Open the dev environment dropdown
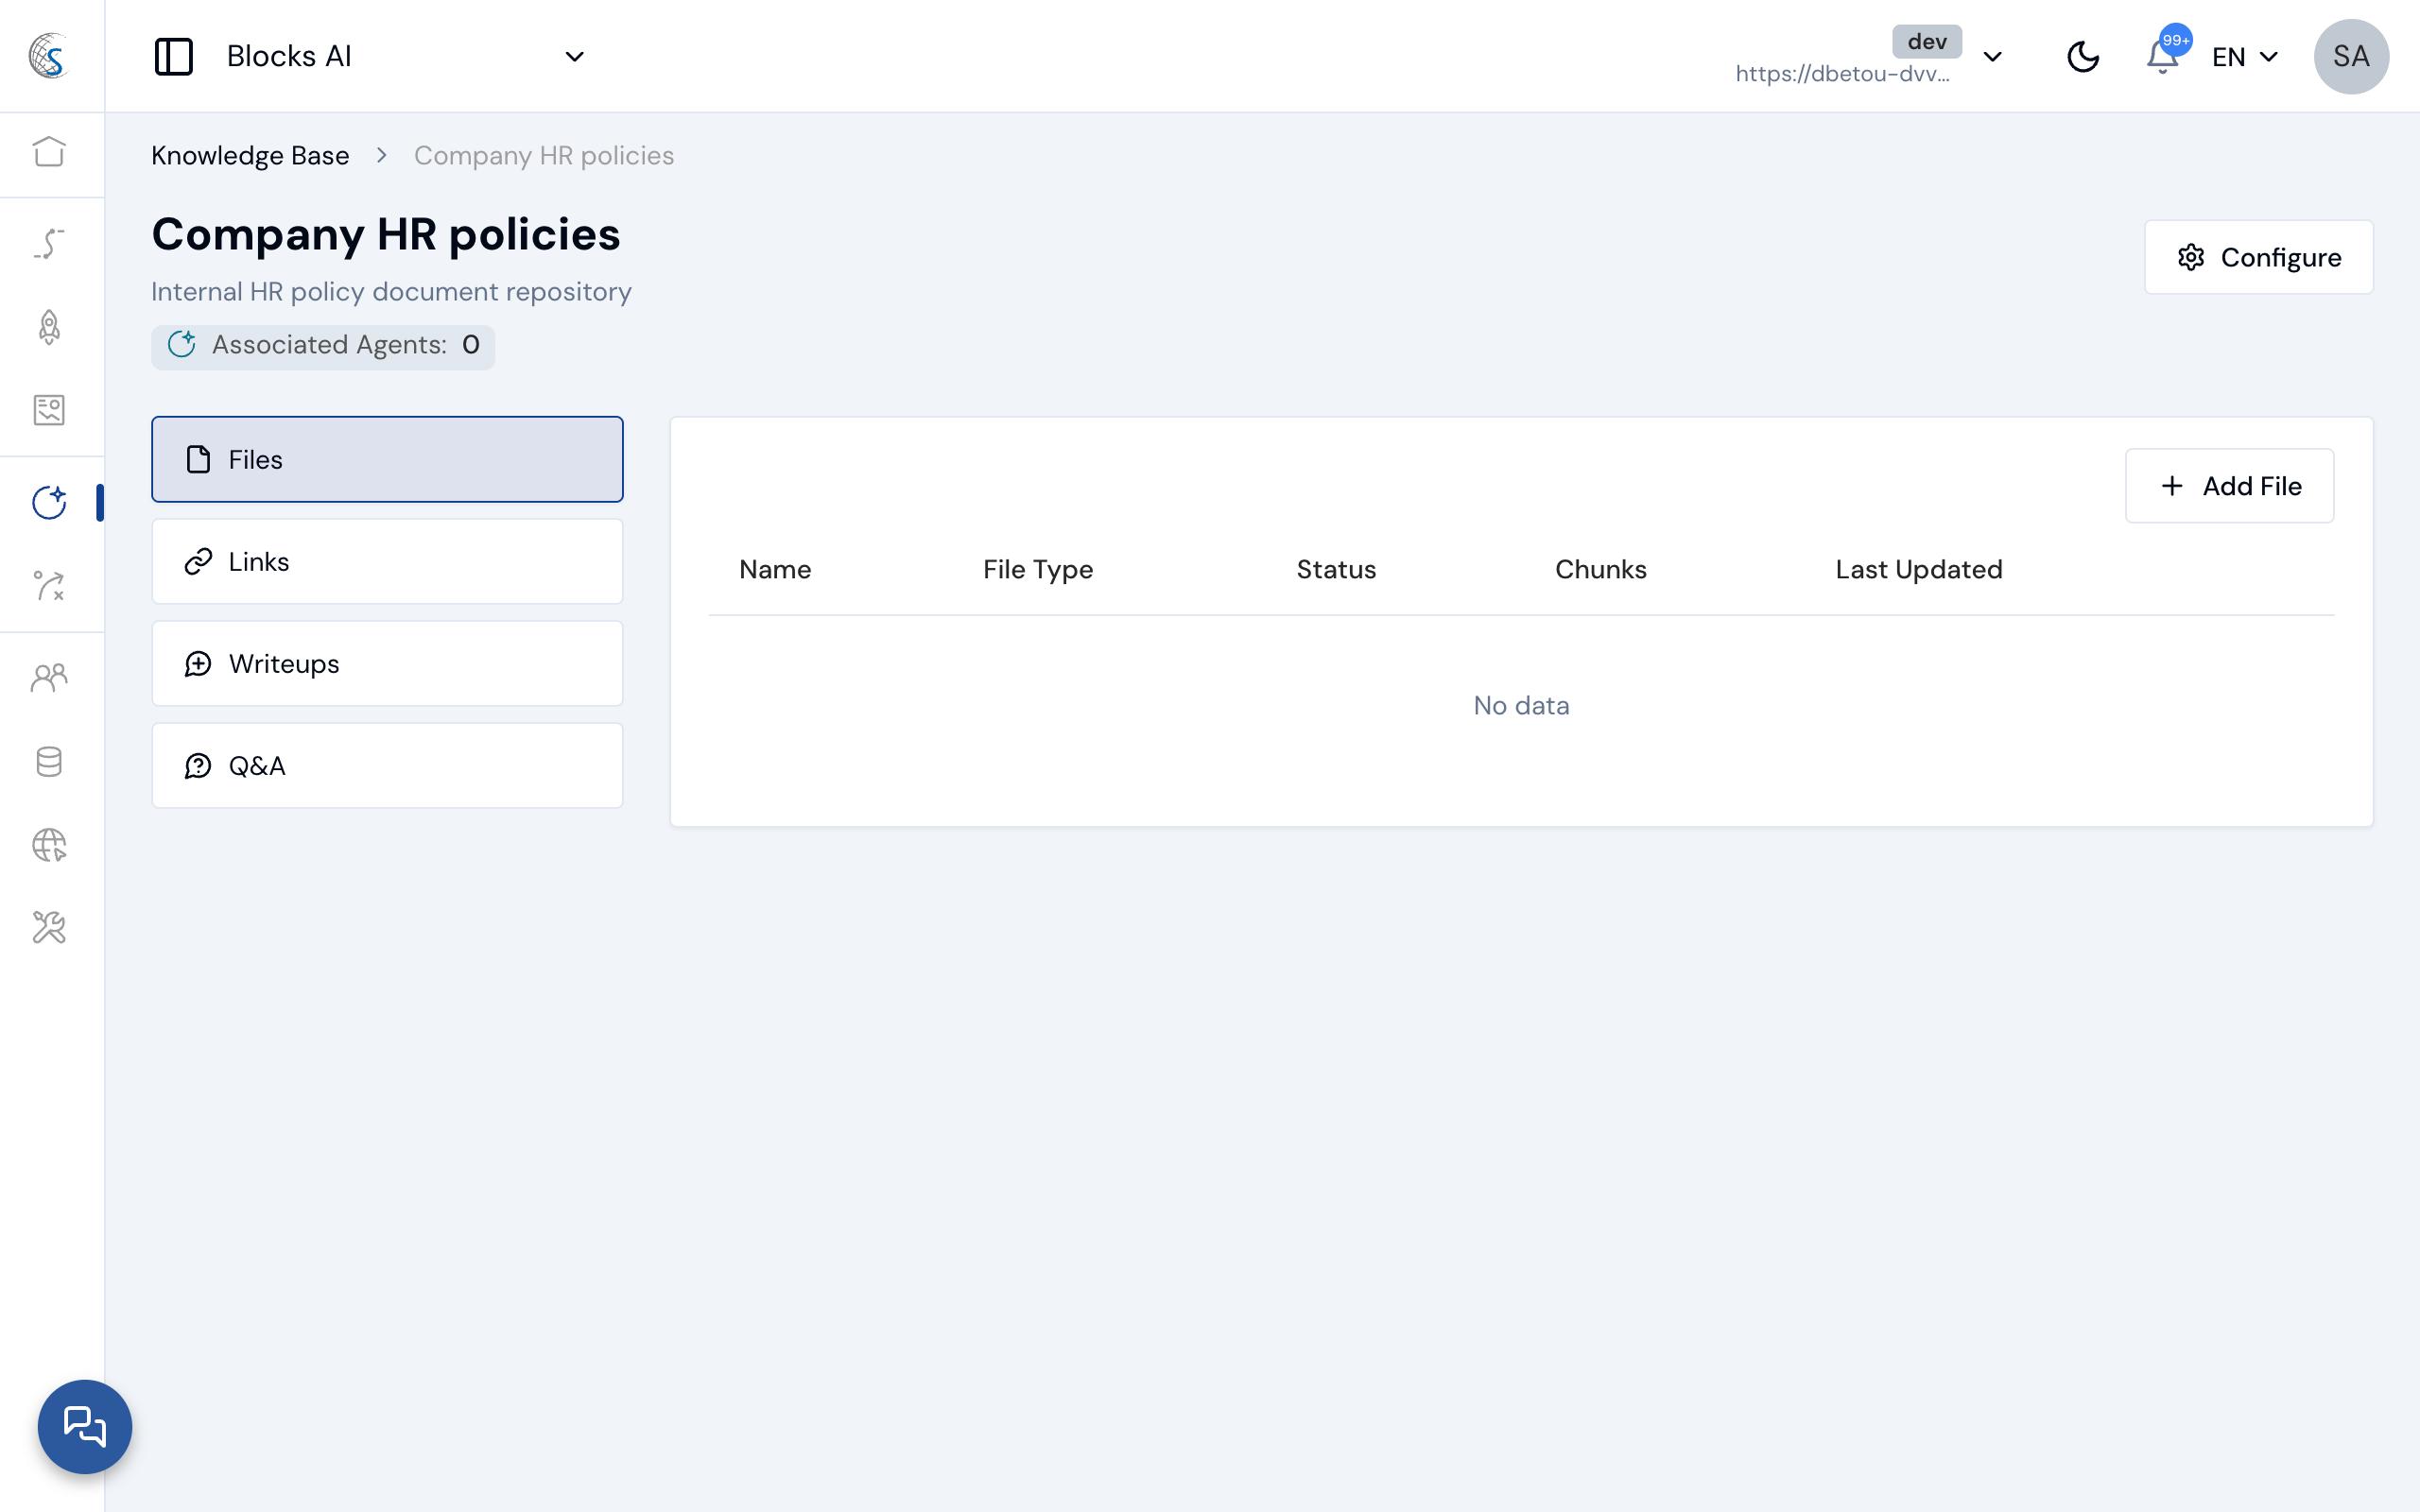Screen dimensions: 2420x1512 1993,57
